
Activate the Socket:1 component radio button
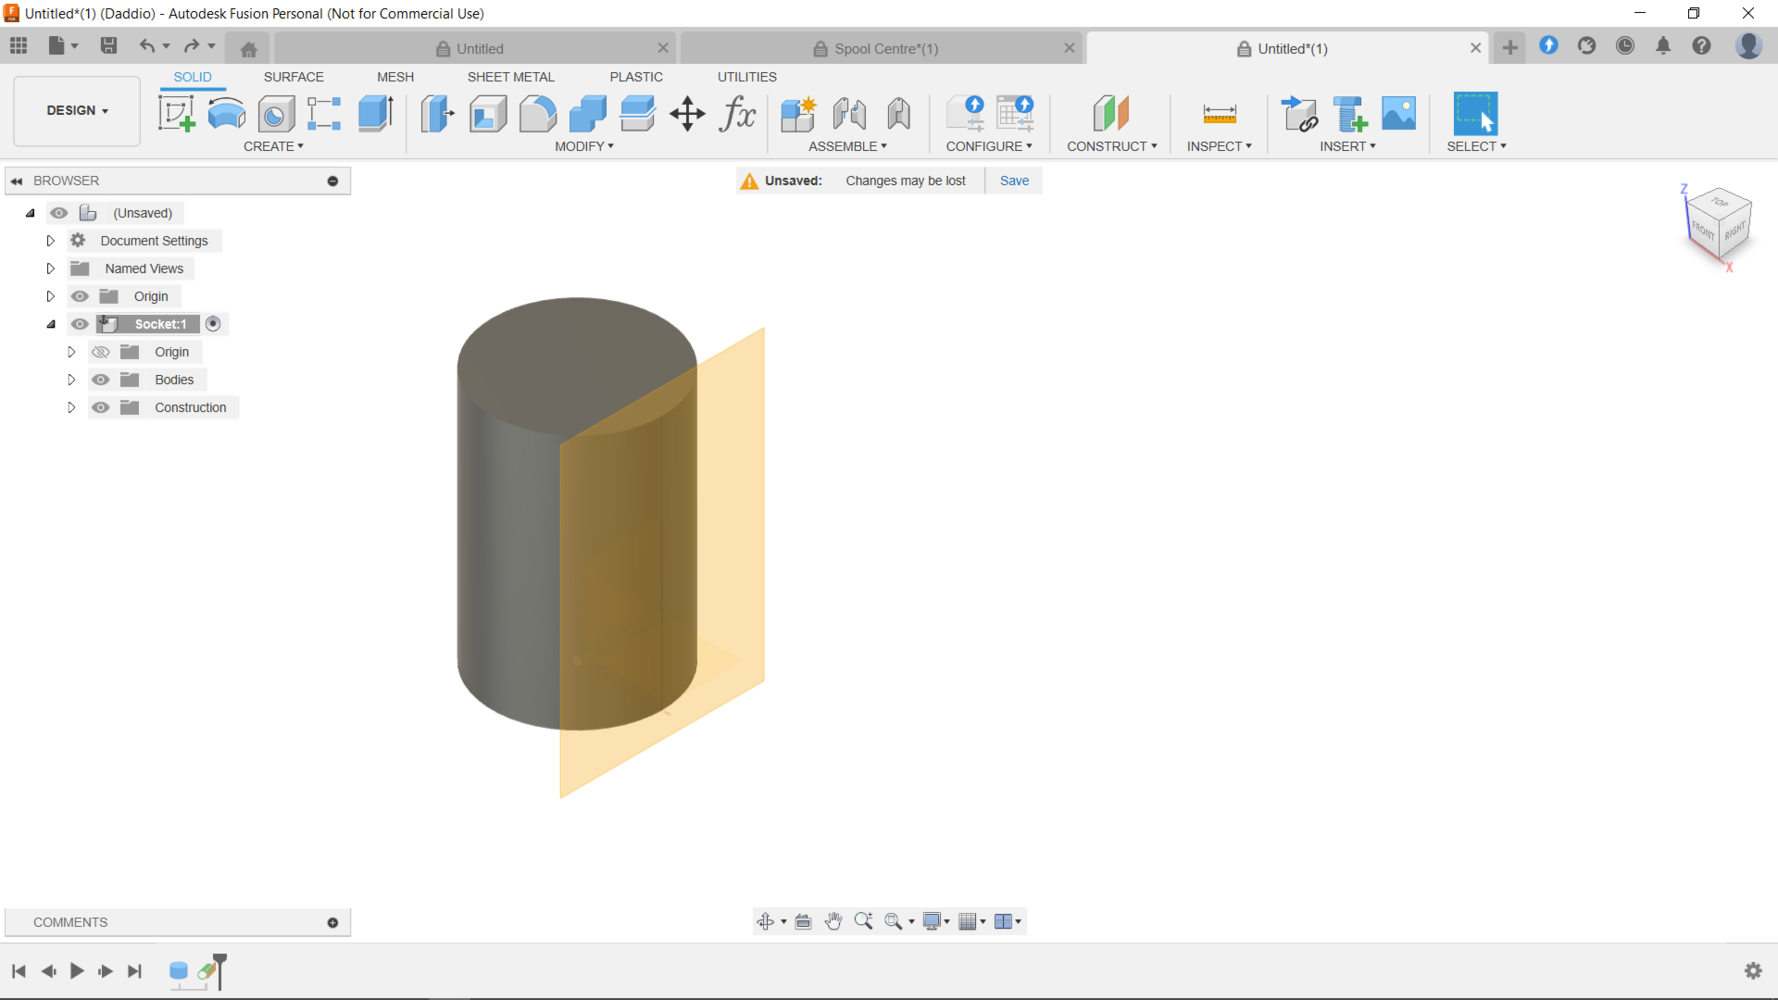[x=213, y=324]
